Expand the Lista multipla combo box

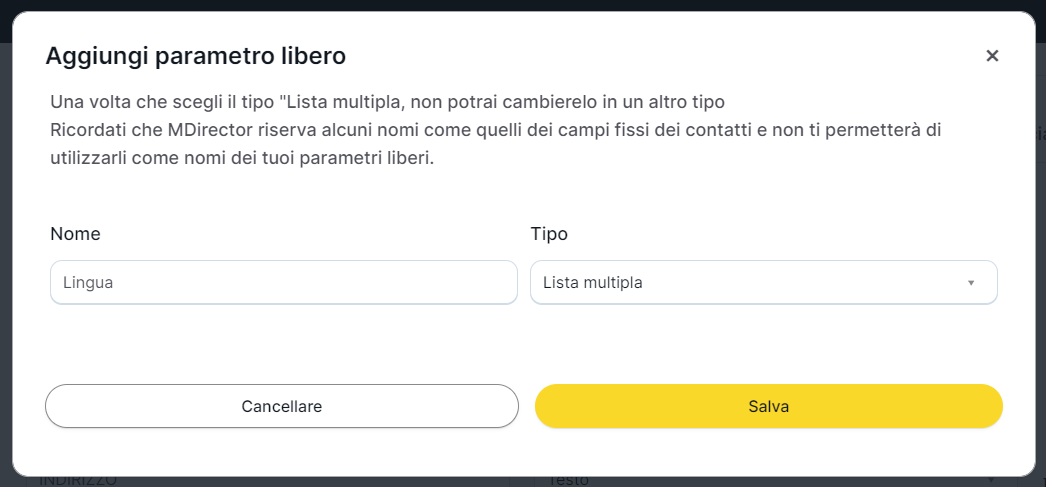(x=763, y=283)
